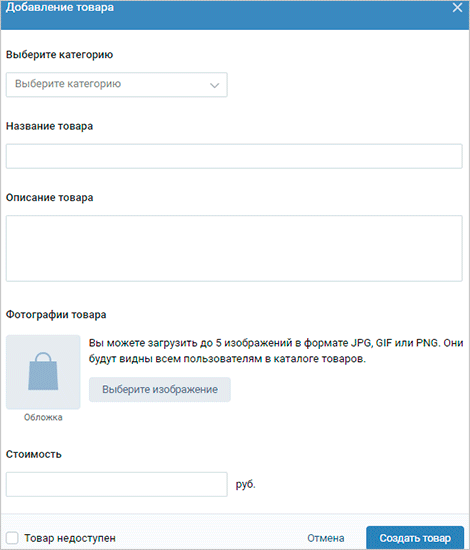Close the Добавление товара dialog
This screenshot has height=550, width=470.
(x=457, y=7)
